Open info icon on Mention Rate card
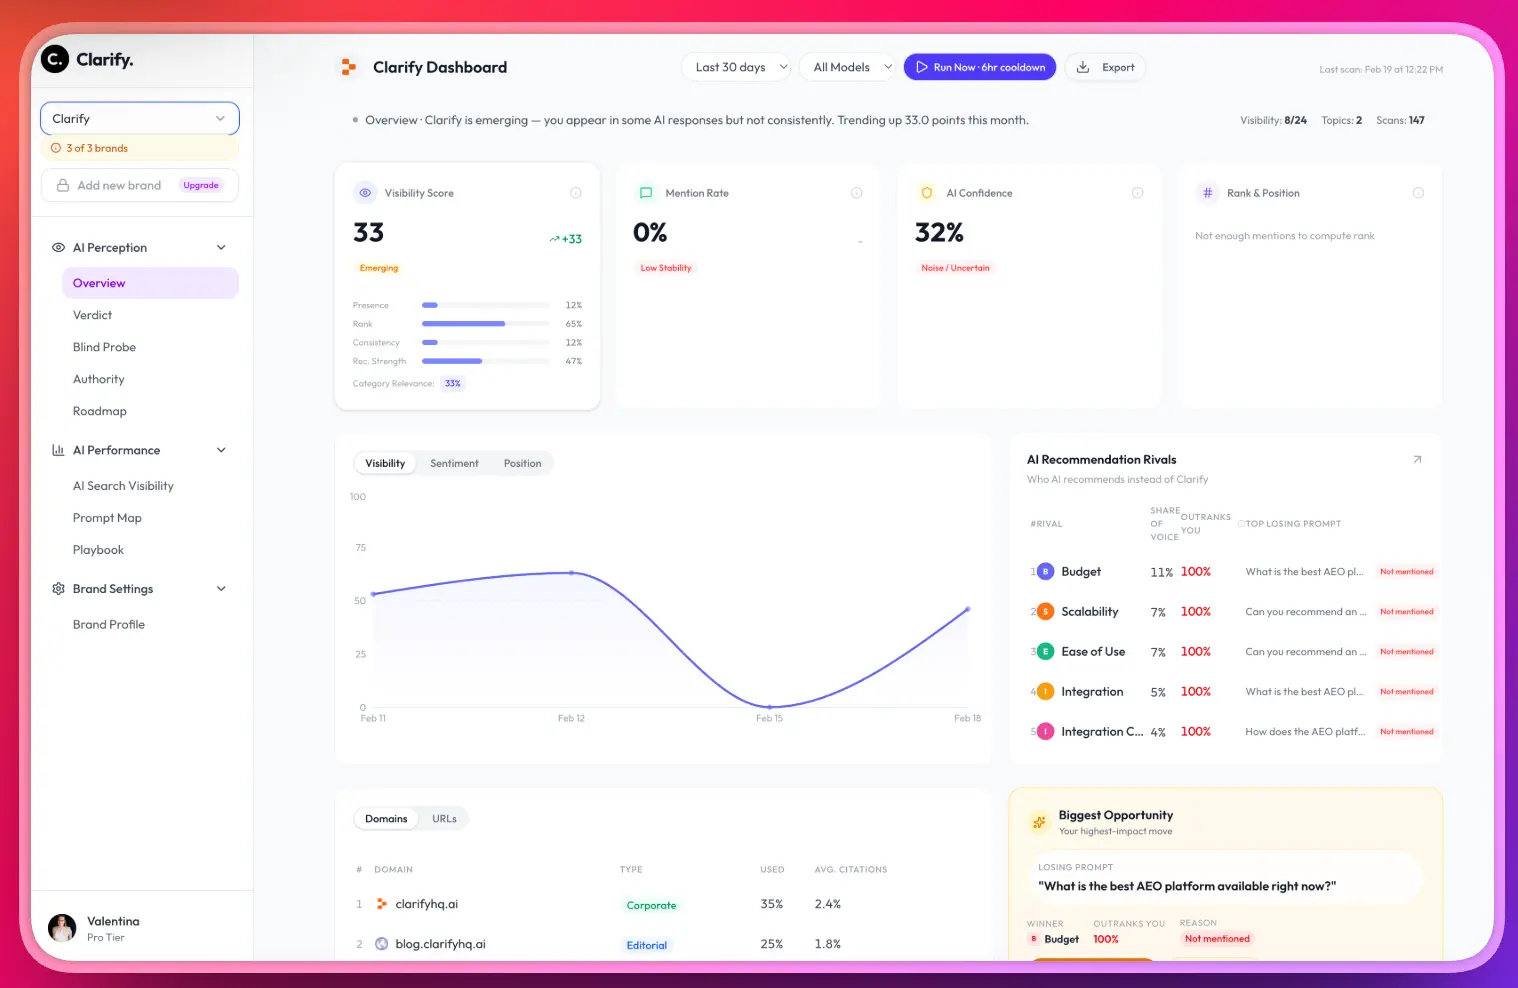The width and height of the screenshot is (1518, 988). pos(857,193)
